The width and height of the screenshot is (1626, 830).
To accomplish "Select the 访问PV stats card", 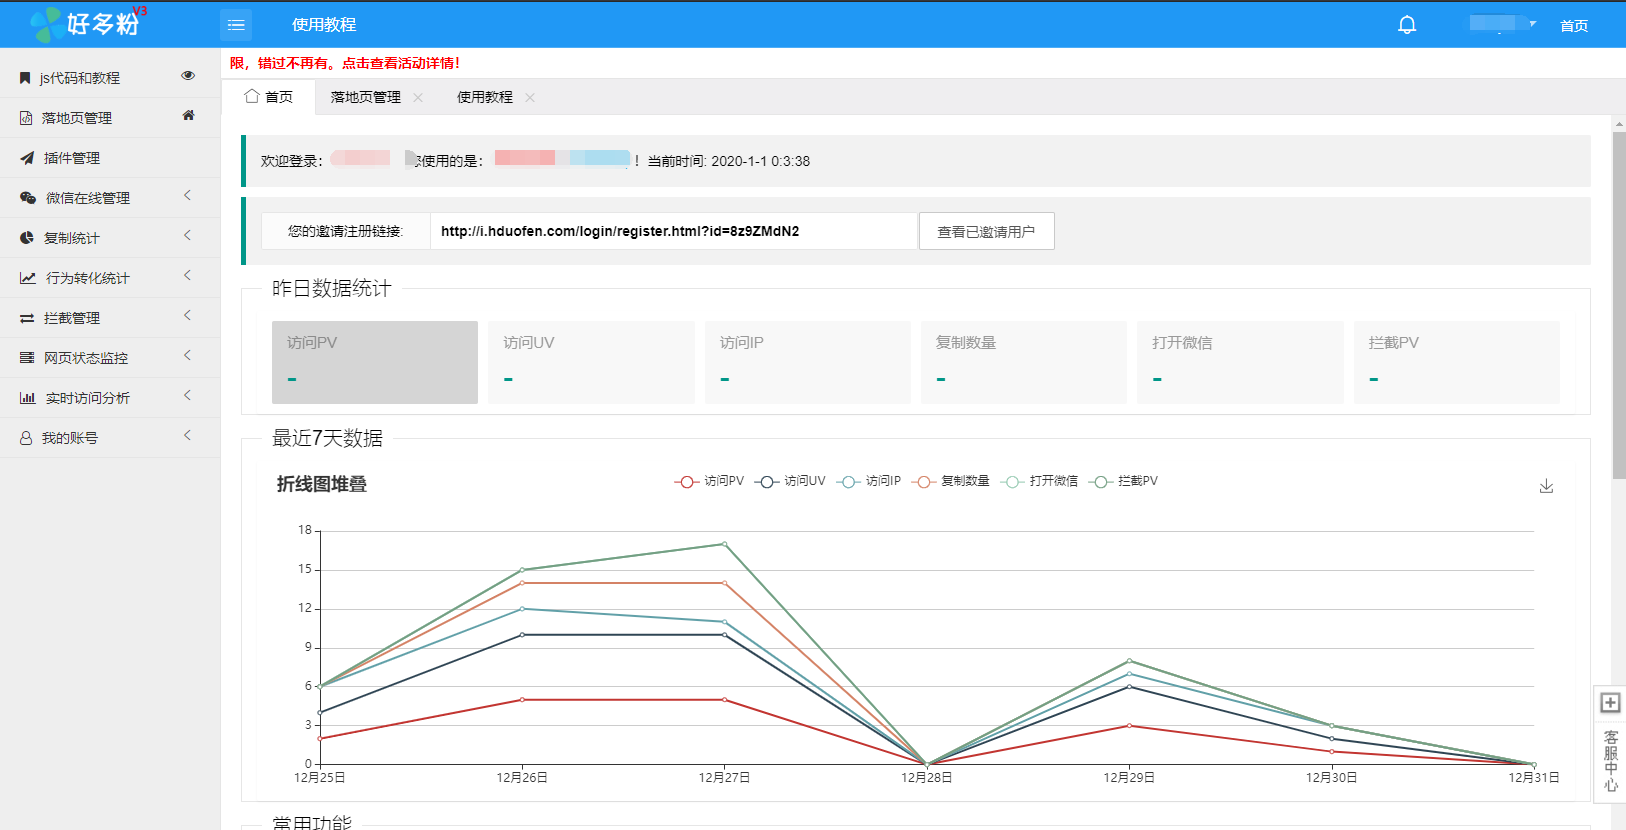I will [x=375, y=362].
